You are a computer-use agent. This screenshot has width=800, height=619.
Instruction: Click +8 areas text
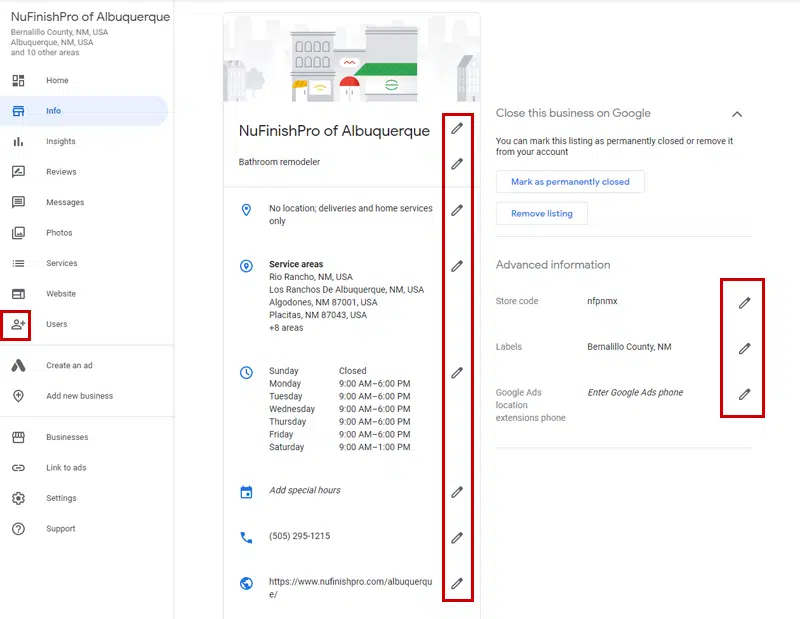pos(286,328)
